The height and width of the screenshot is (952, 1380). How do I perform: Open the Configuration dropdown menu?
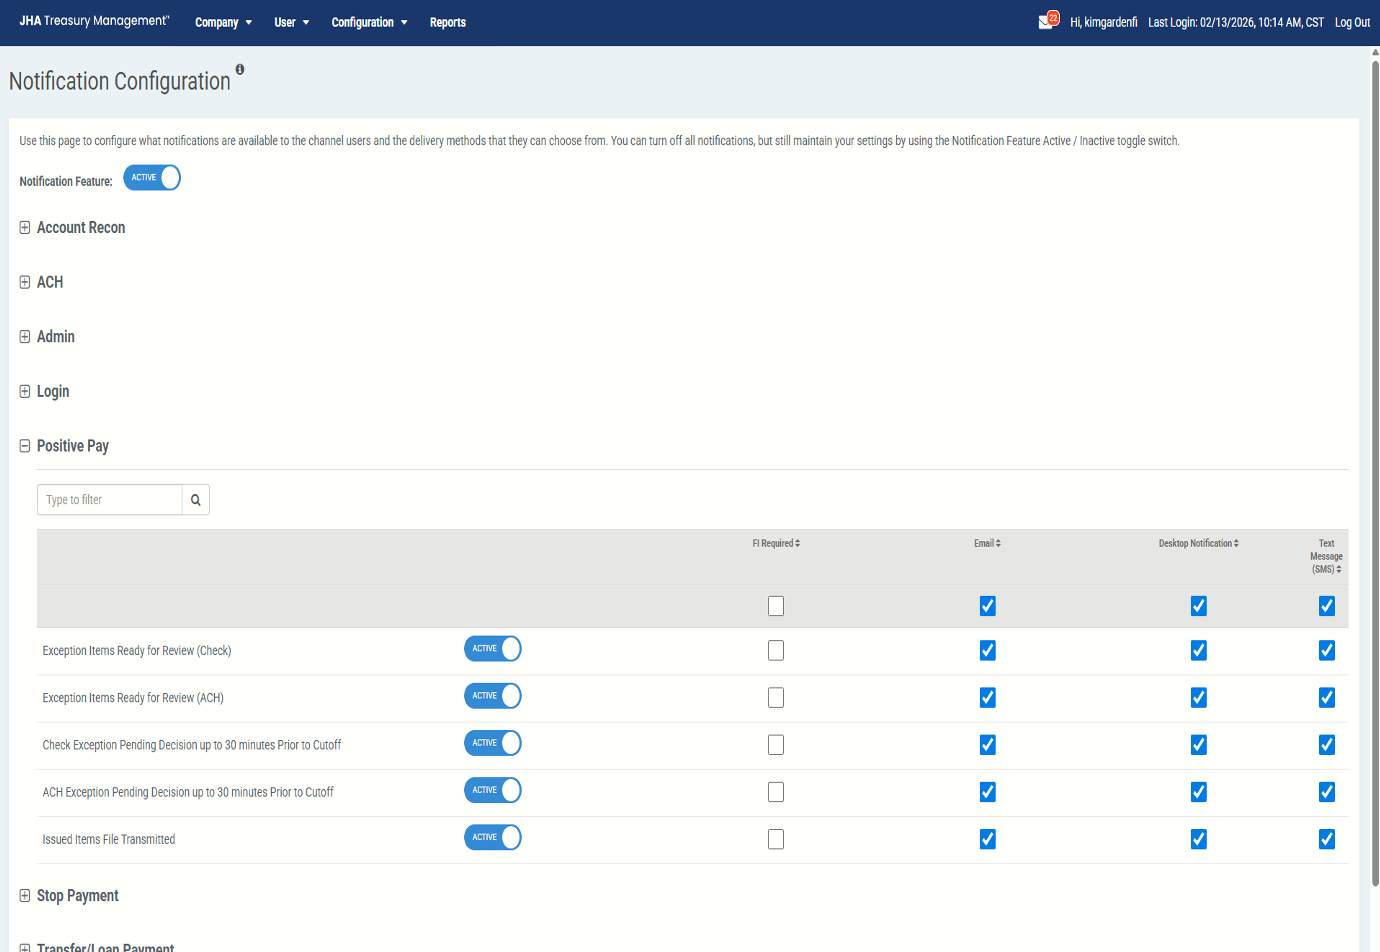[x=369, y=22]
